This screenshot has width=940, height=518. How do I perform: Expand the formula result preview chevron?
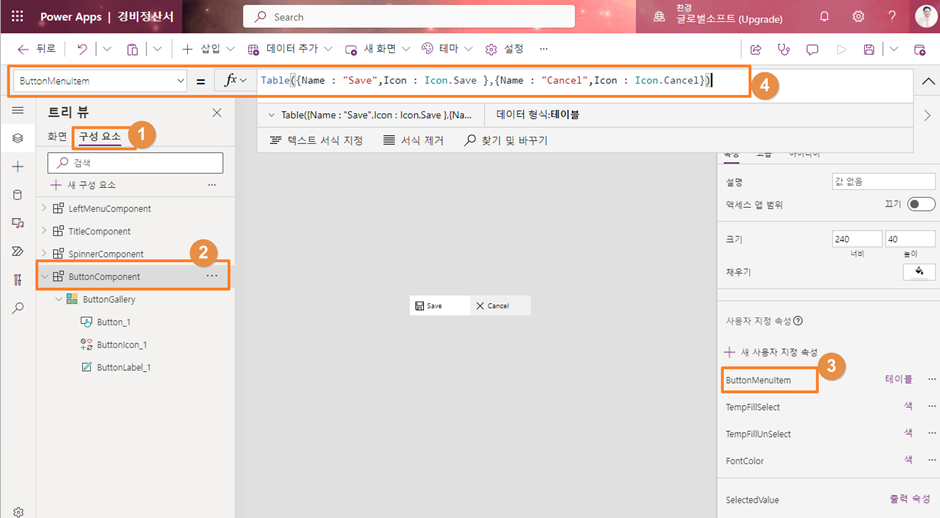(x=271, y=115)
